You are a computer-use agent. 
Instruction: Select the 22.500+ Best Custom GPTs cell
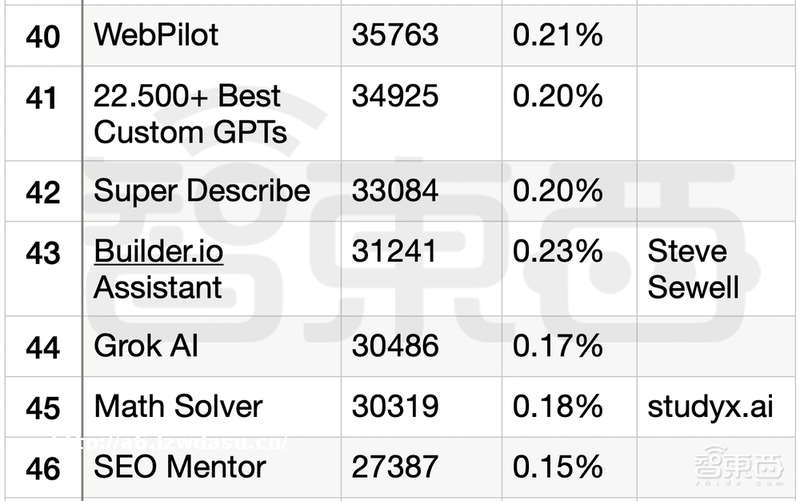click(x=190, y=113)
